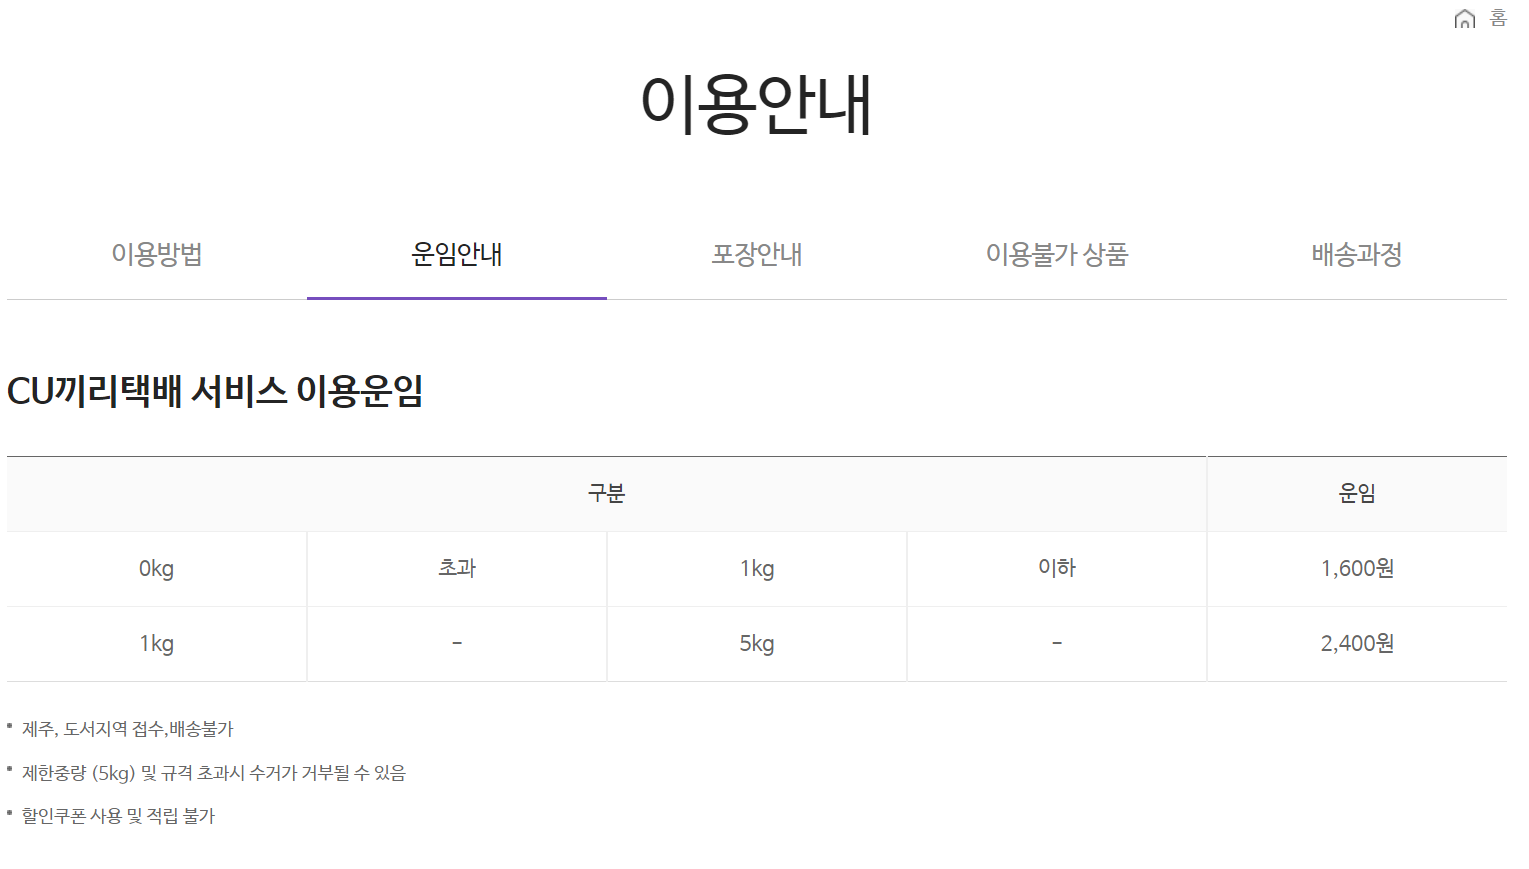Go to the 이용불가 상품 tab
This screenshot has height=869, width=1529.
click(1057, 254)
